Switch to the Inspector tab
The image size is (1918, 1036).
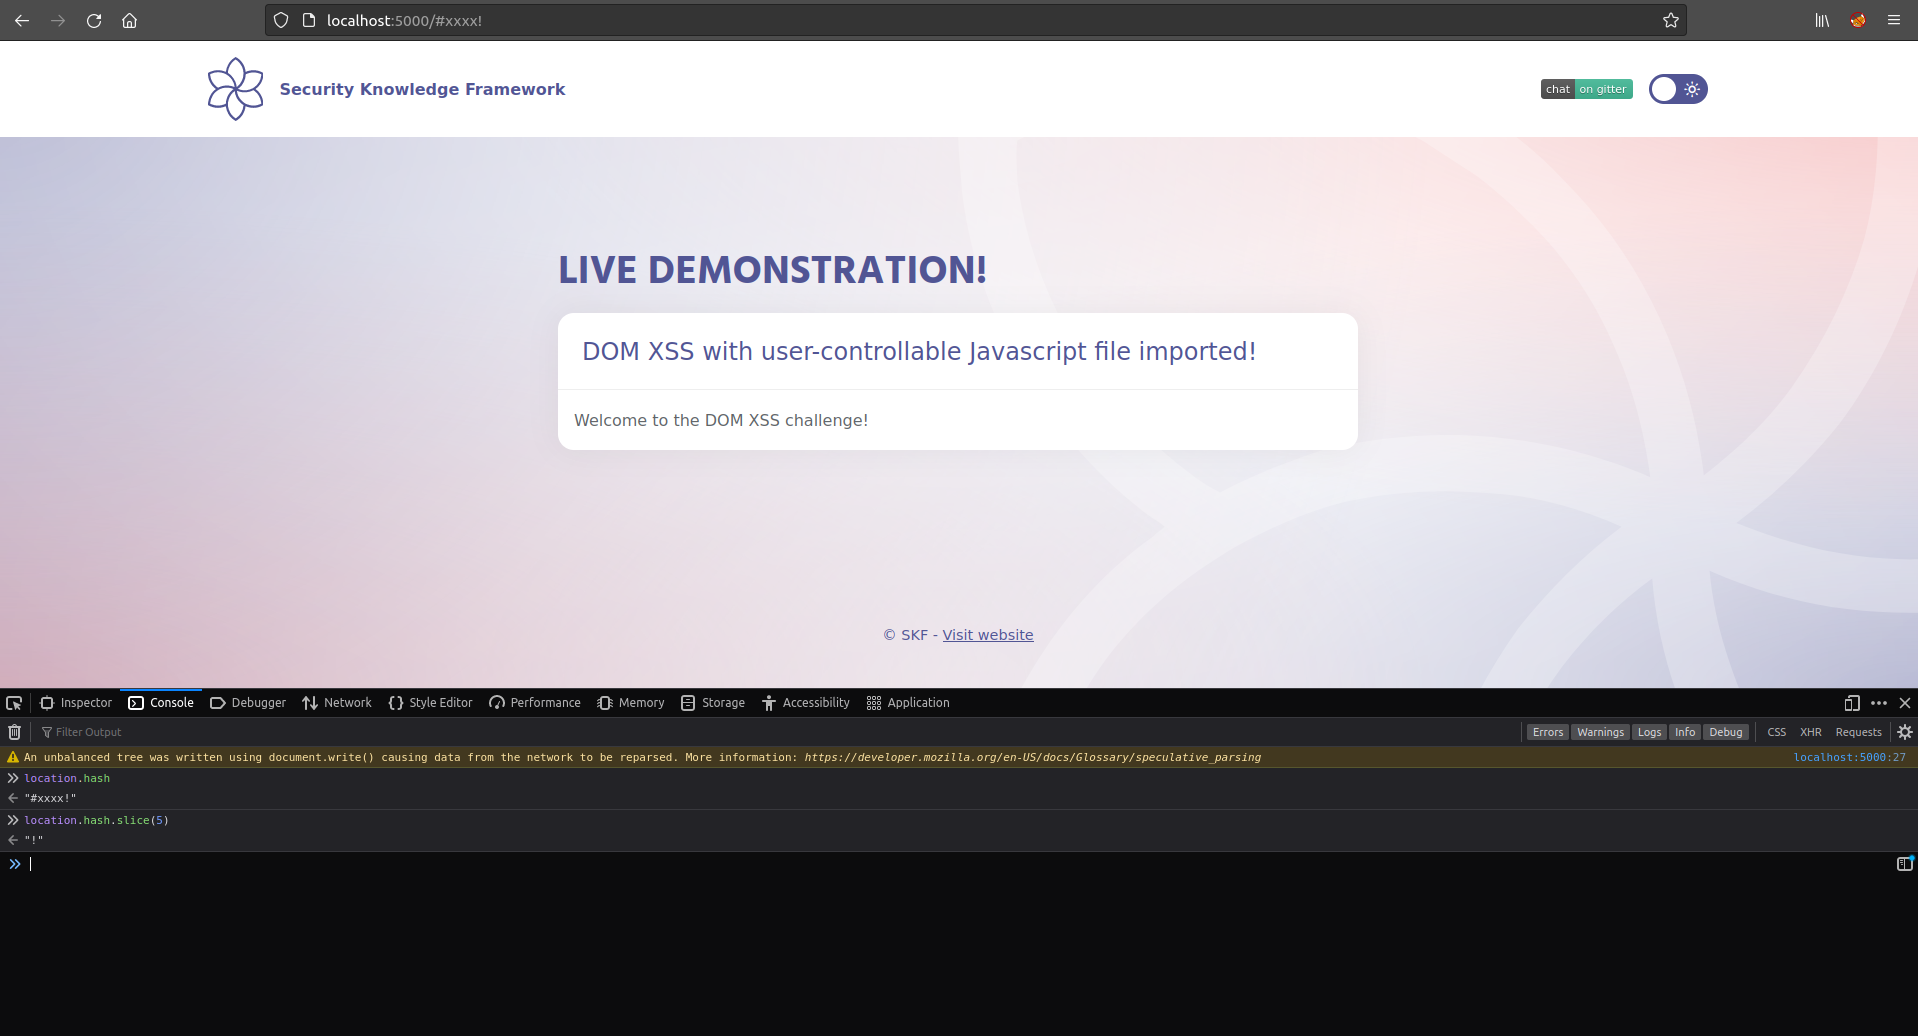pyautogui.click(x=76, y=703)
